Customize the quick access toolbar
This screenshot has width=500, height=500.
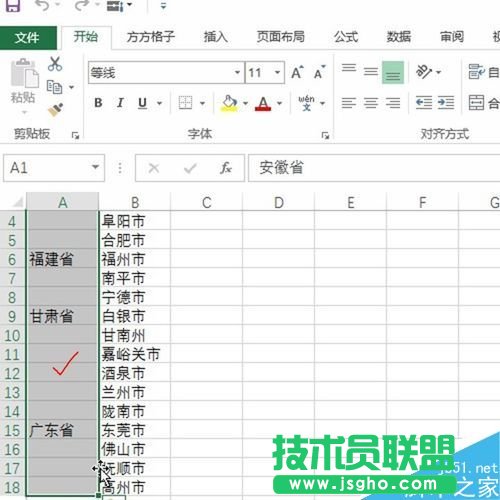pos(163,6)
